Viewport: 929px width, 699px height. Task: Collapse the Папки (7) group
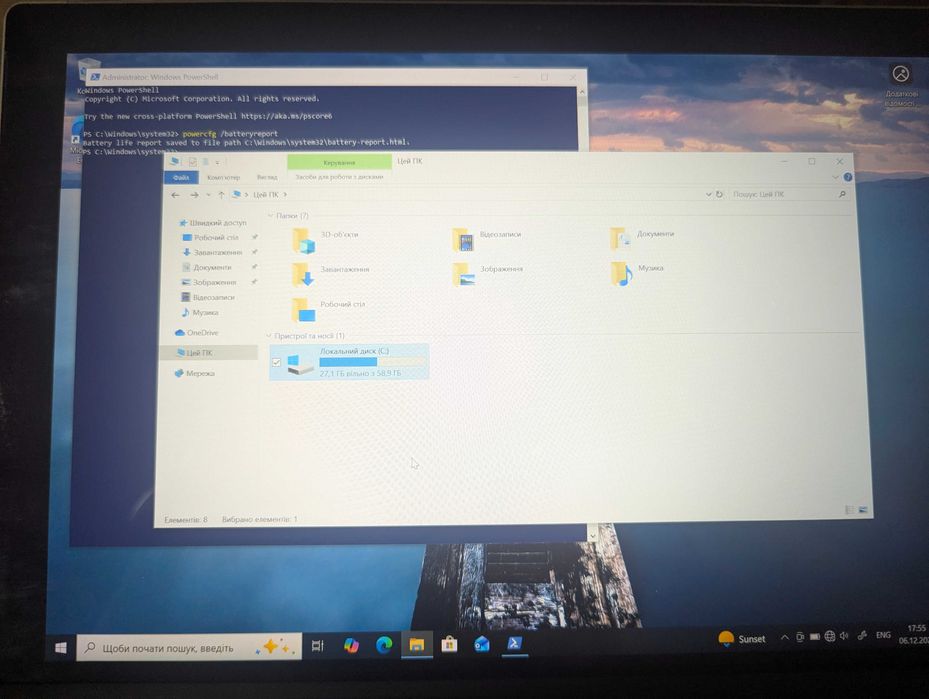coord(271,216)
